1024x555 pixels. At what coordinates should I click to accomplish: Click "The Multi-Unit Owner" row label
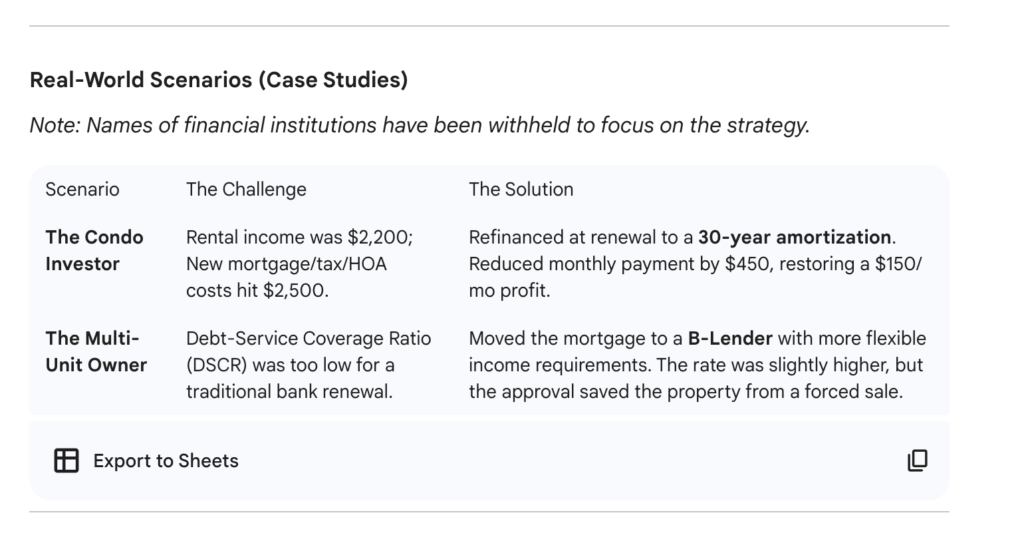click(x=95, y=351)
